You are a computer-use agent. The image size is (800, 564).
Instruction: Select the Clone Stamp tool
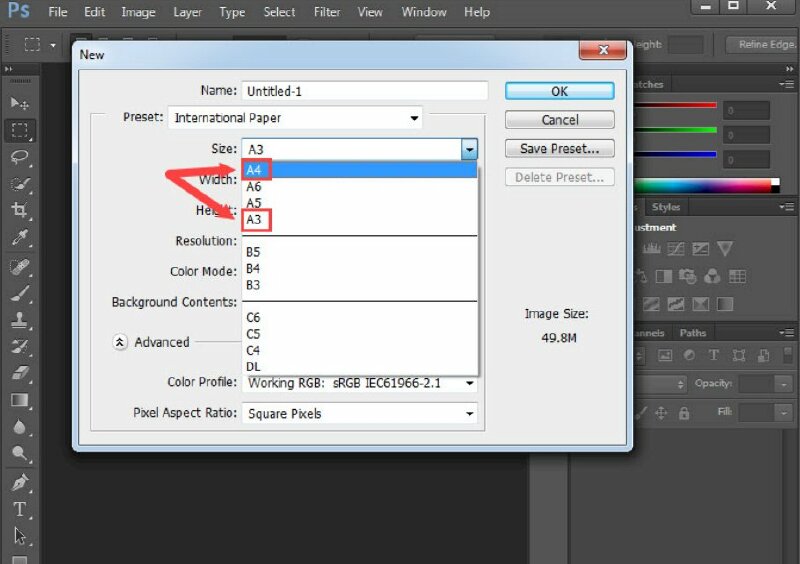pyautogui.click(x=19, y=320)
